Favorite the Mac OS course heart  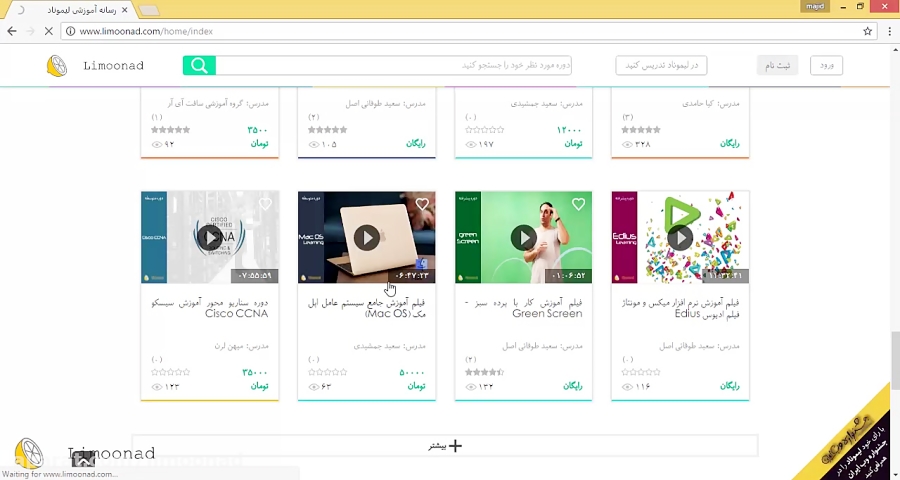click(422, 204)
